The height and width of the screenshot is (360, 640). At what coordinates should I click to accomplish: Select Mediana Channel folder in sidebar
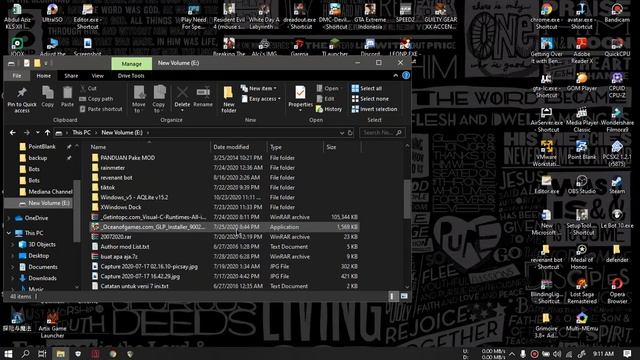pyautogui.click(x=46, y=192)
